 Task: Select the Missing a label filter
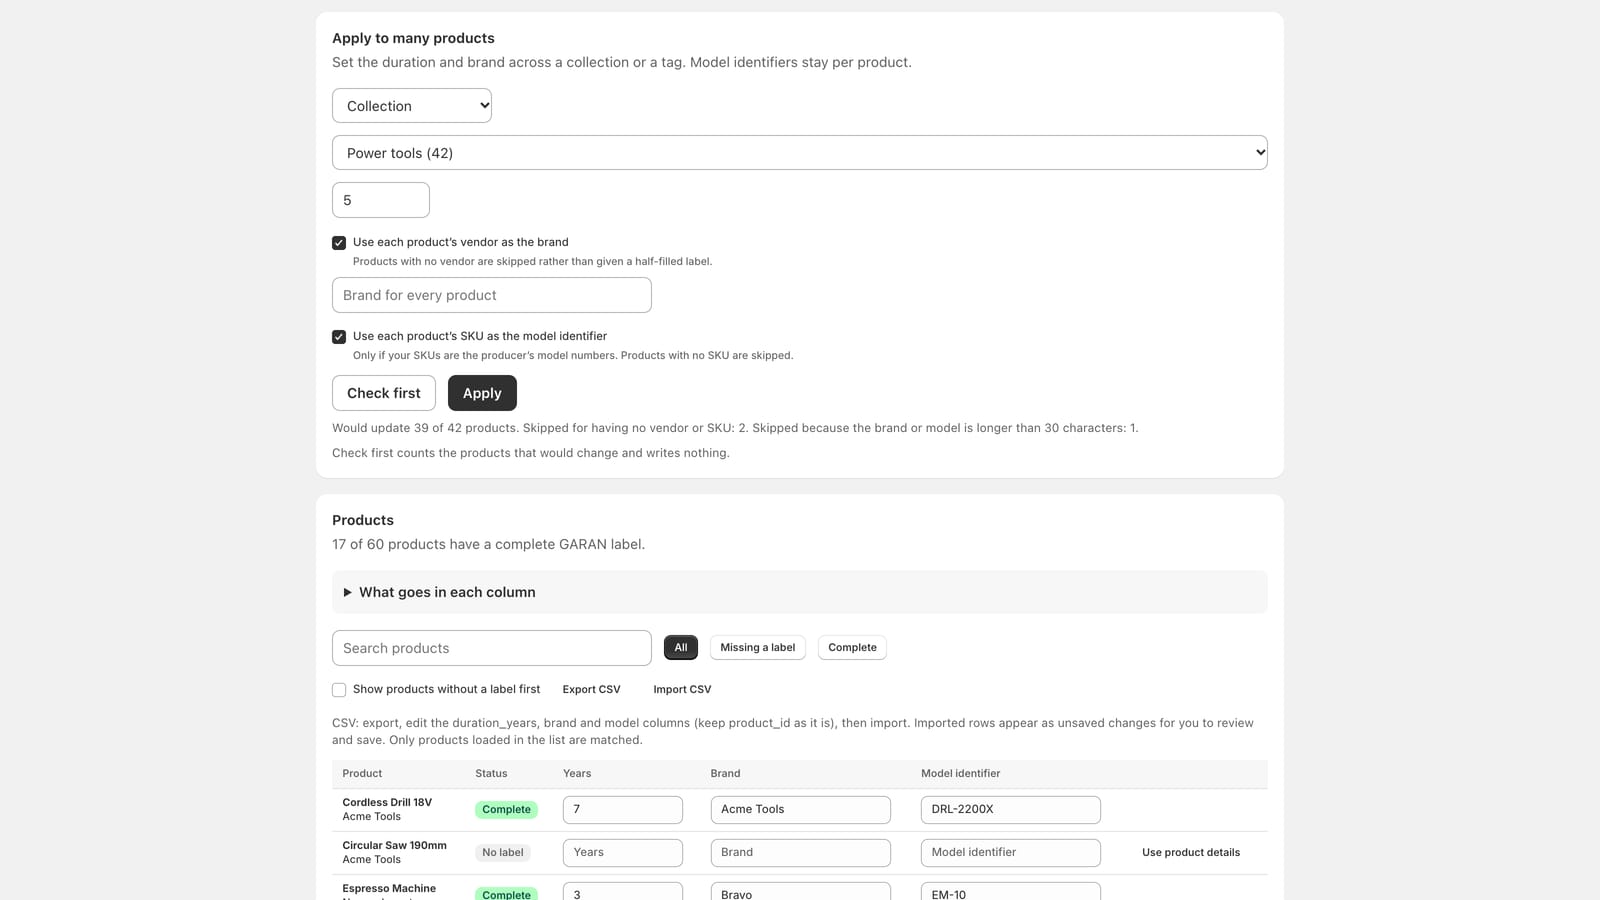click(x=758, y=648)
